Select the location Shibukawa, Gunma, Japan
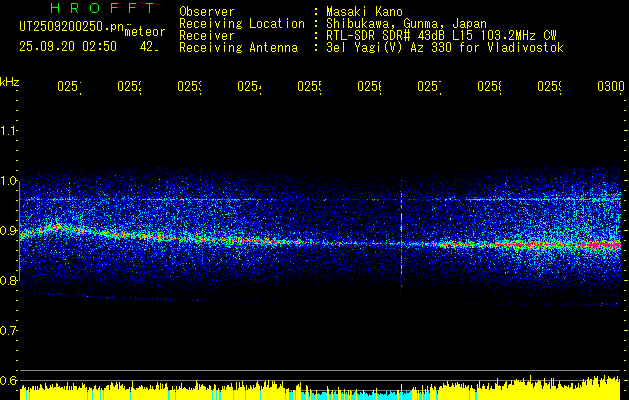Screen dimensions: 629x400 pos(406,24)
